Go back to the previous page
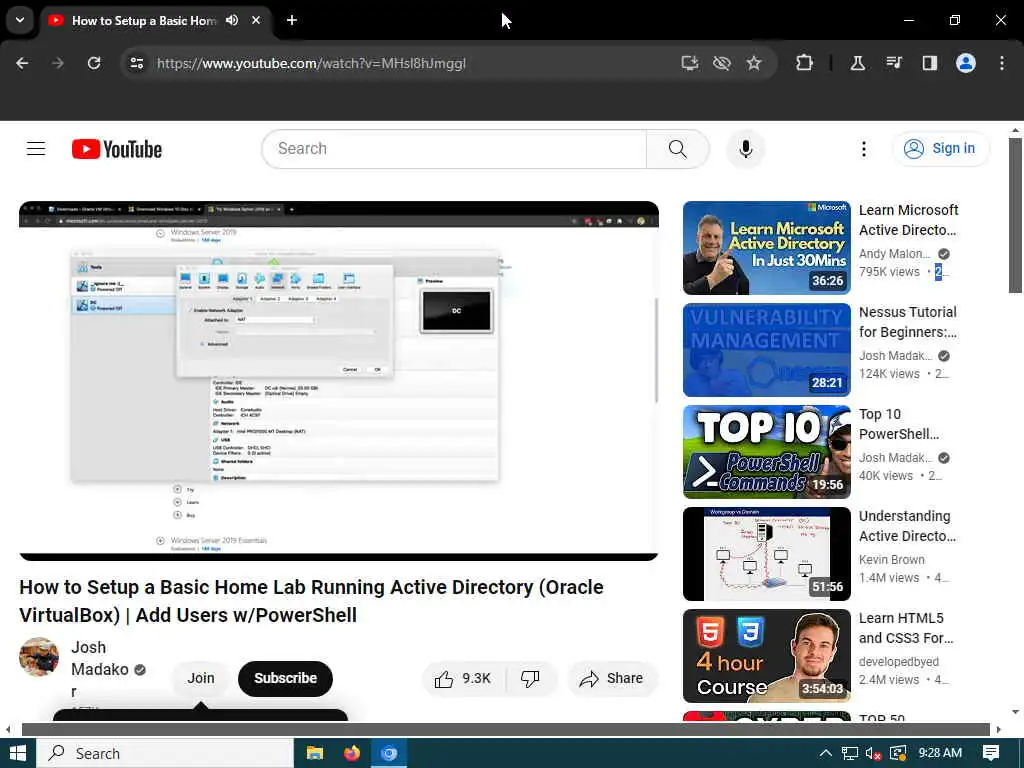The width and height of the screenshot is (1024, 768). tap(22, 63)
